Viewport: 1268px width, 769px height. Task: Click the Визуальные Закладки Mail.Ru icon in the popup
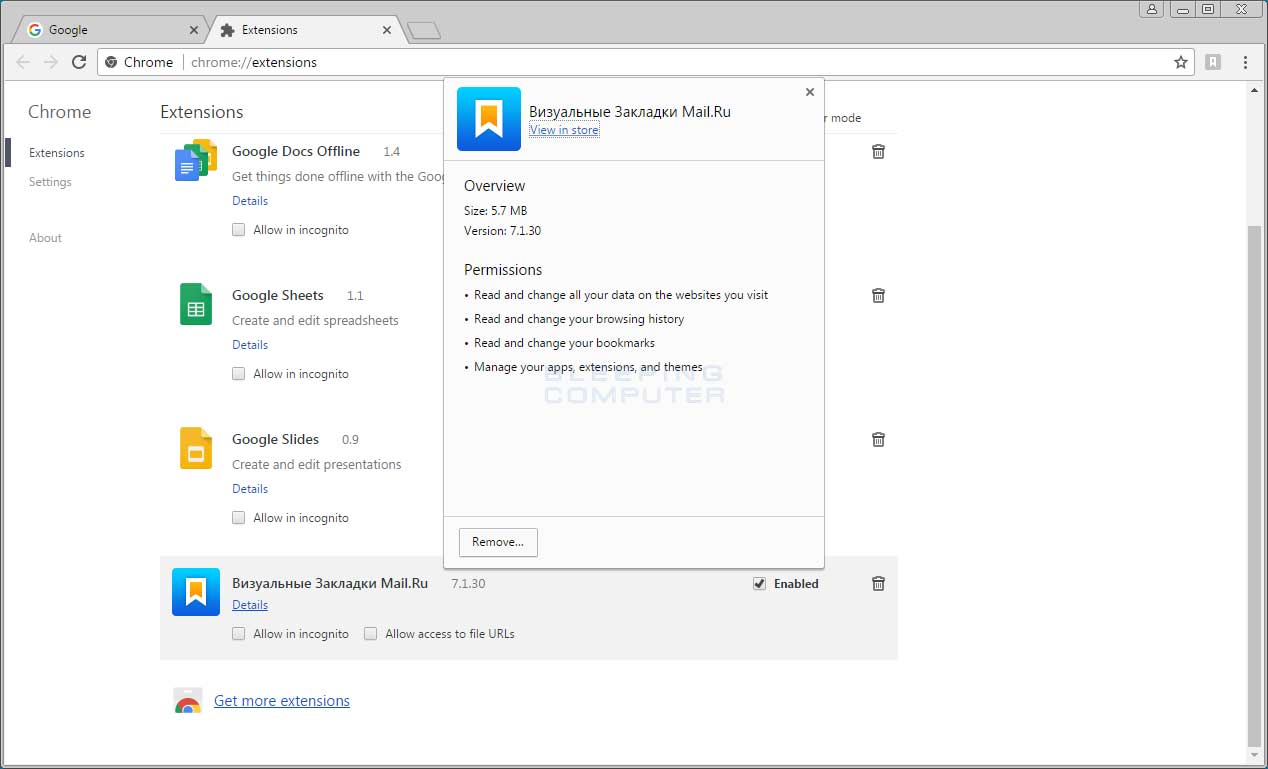pos(488,118)
